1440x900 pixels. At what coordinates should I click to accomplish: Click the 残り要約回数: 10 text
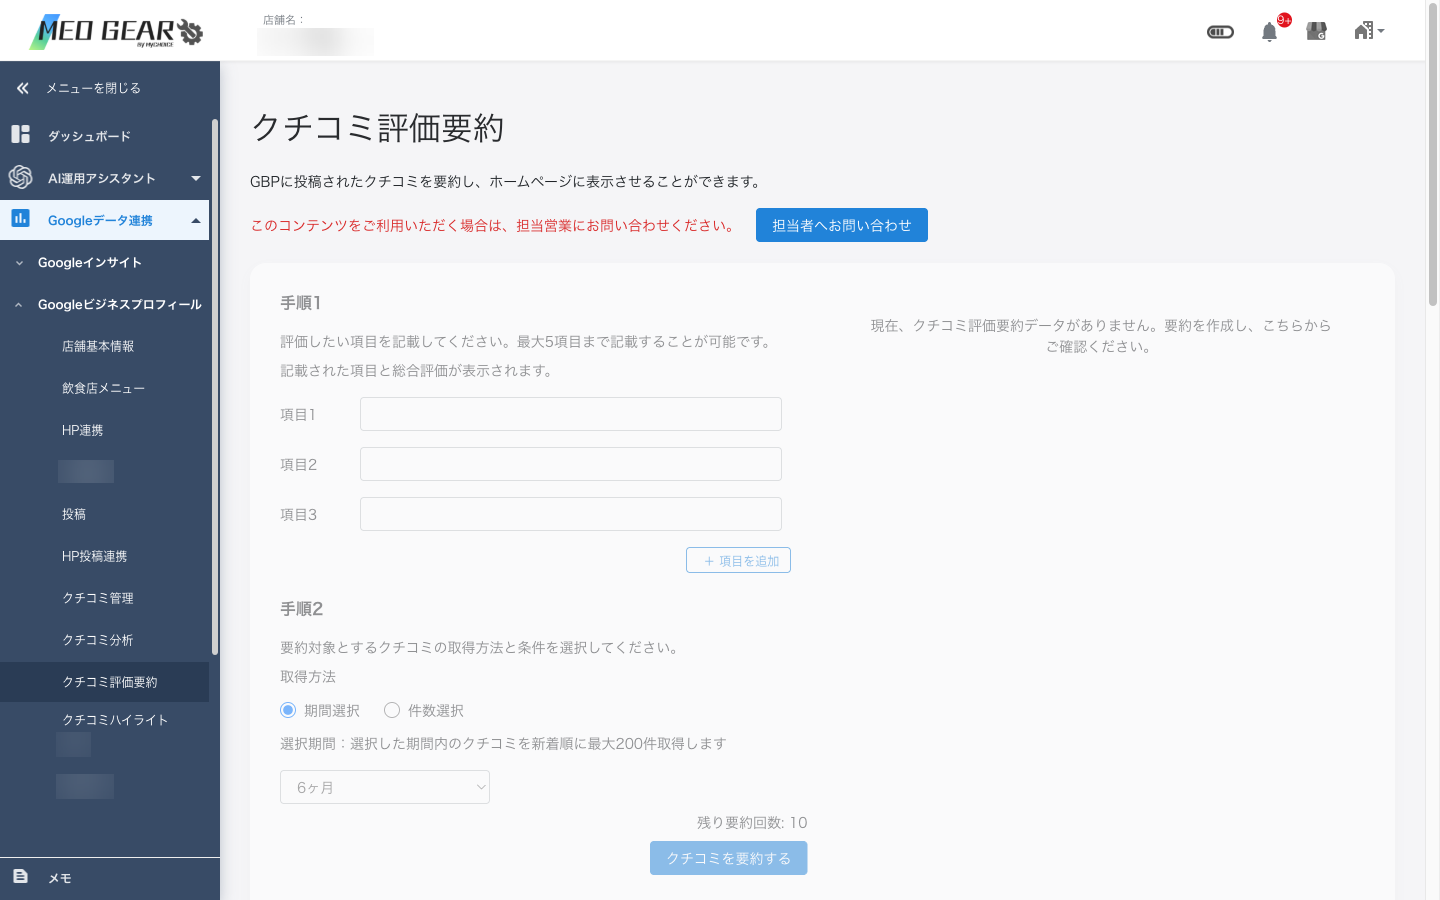click(752, 823)
